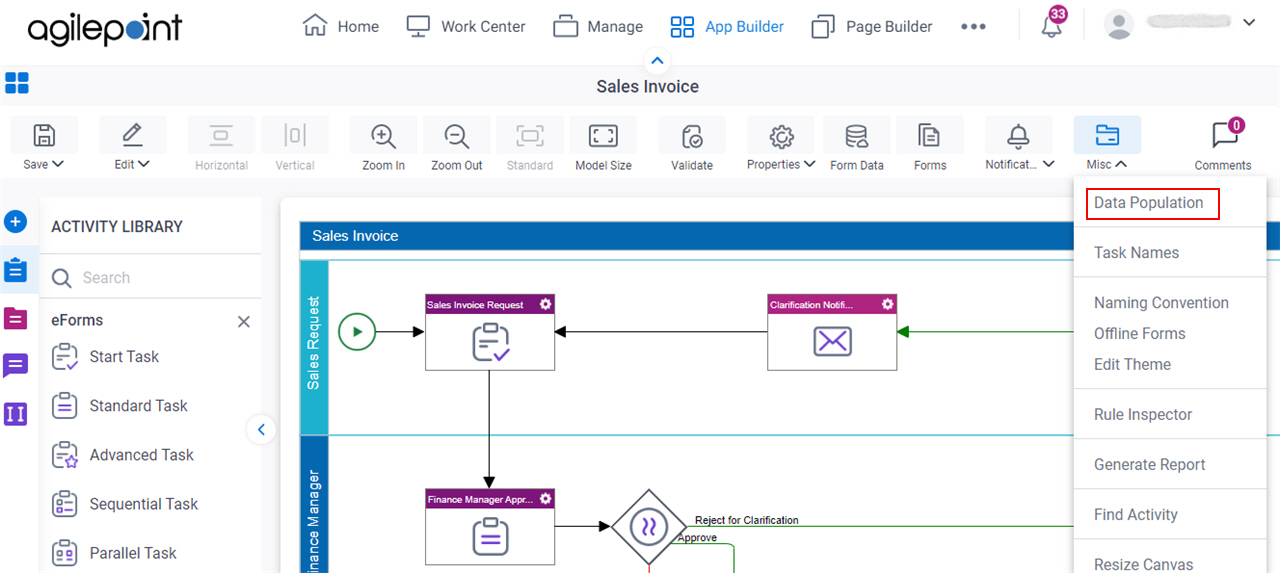This screenshot has height=573, width=1280.
Task: Select the purple columns sidebar icon
Action: (x=15, y=413)
